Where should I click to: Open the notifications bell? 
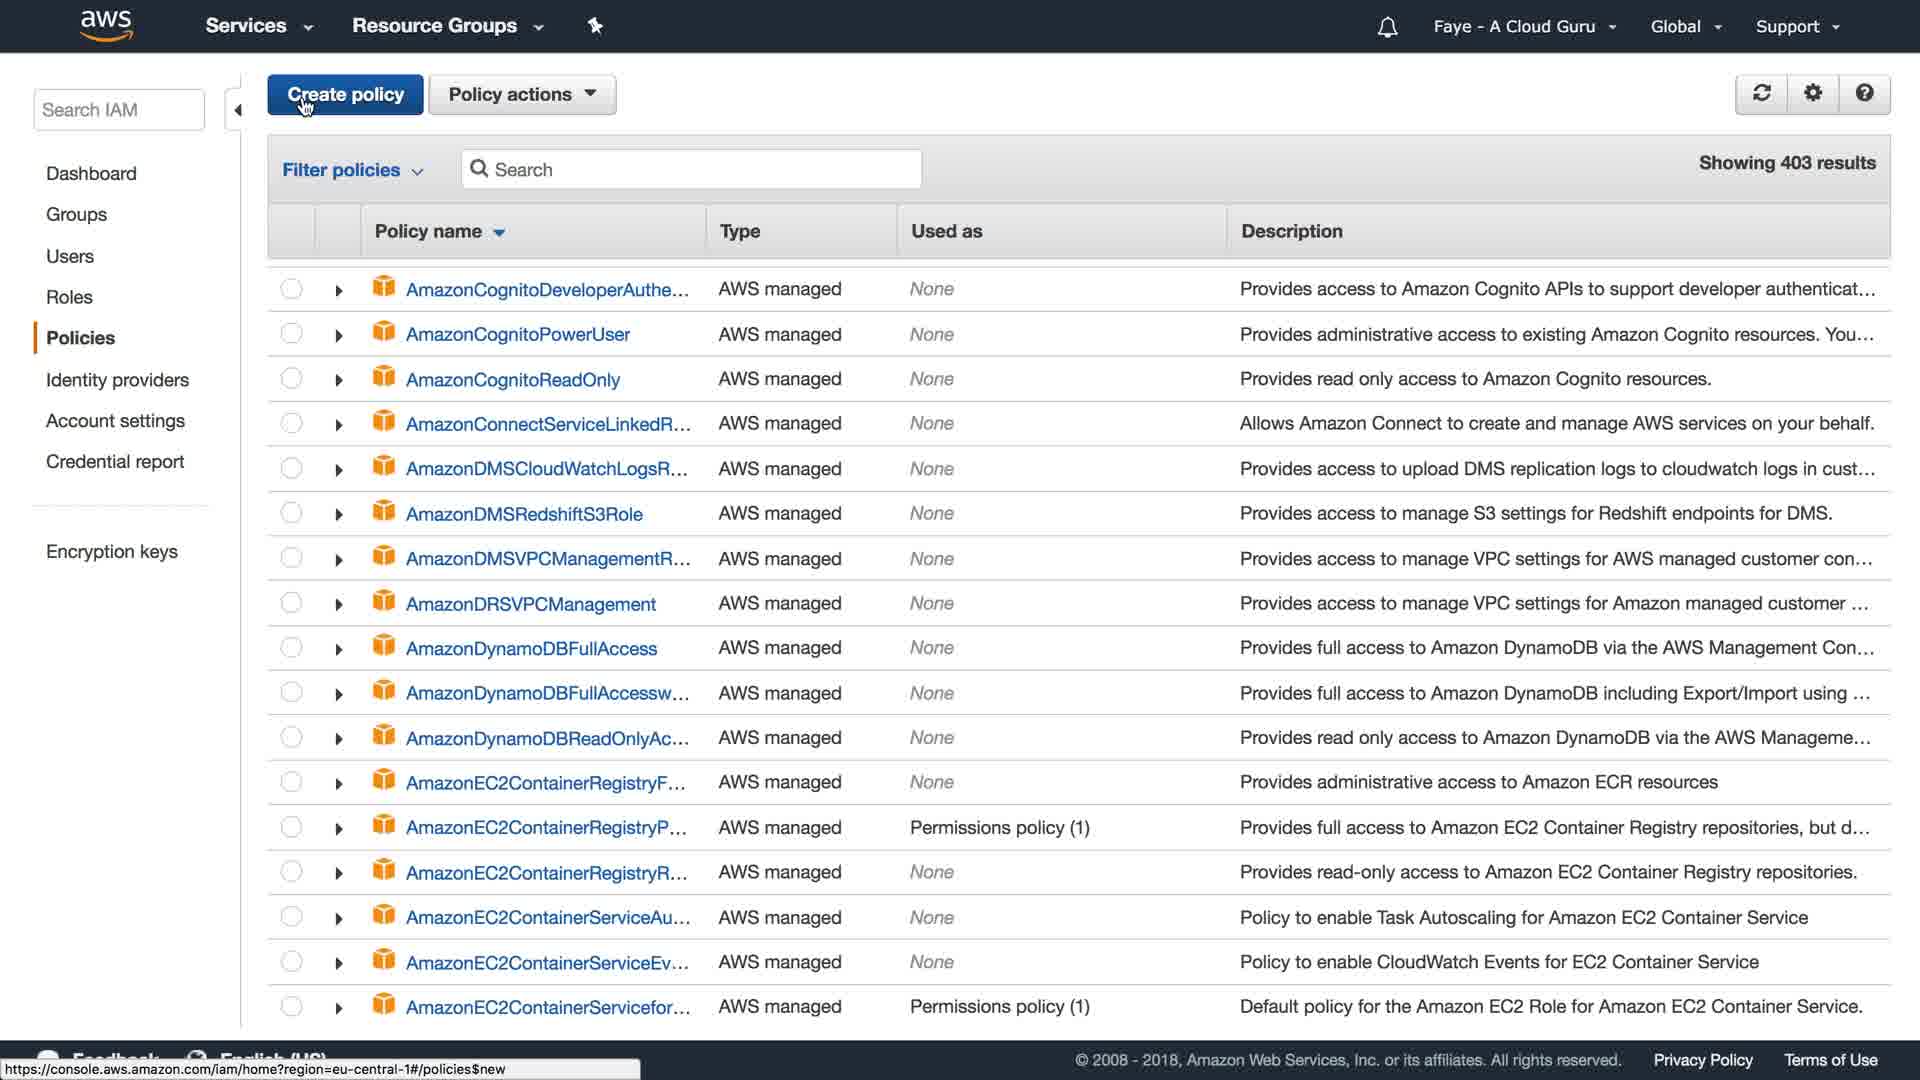pos(1387,27)
